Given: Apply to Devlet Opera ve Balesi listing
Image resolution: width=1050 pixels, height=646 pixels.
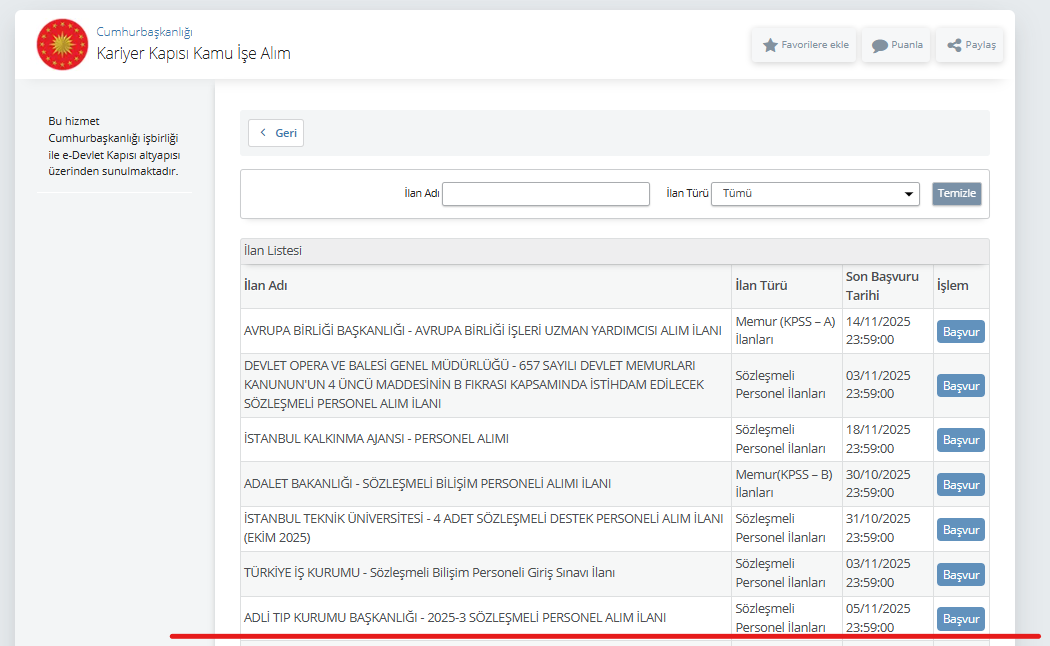Looking at the screenshot, I should [960, 385].
